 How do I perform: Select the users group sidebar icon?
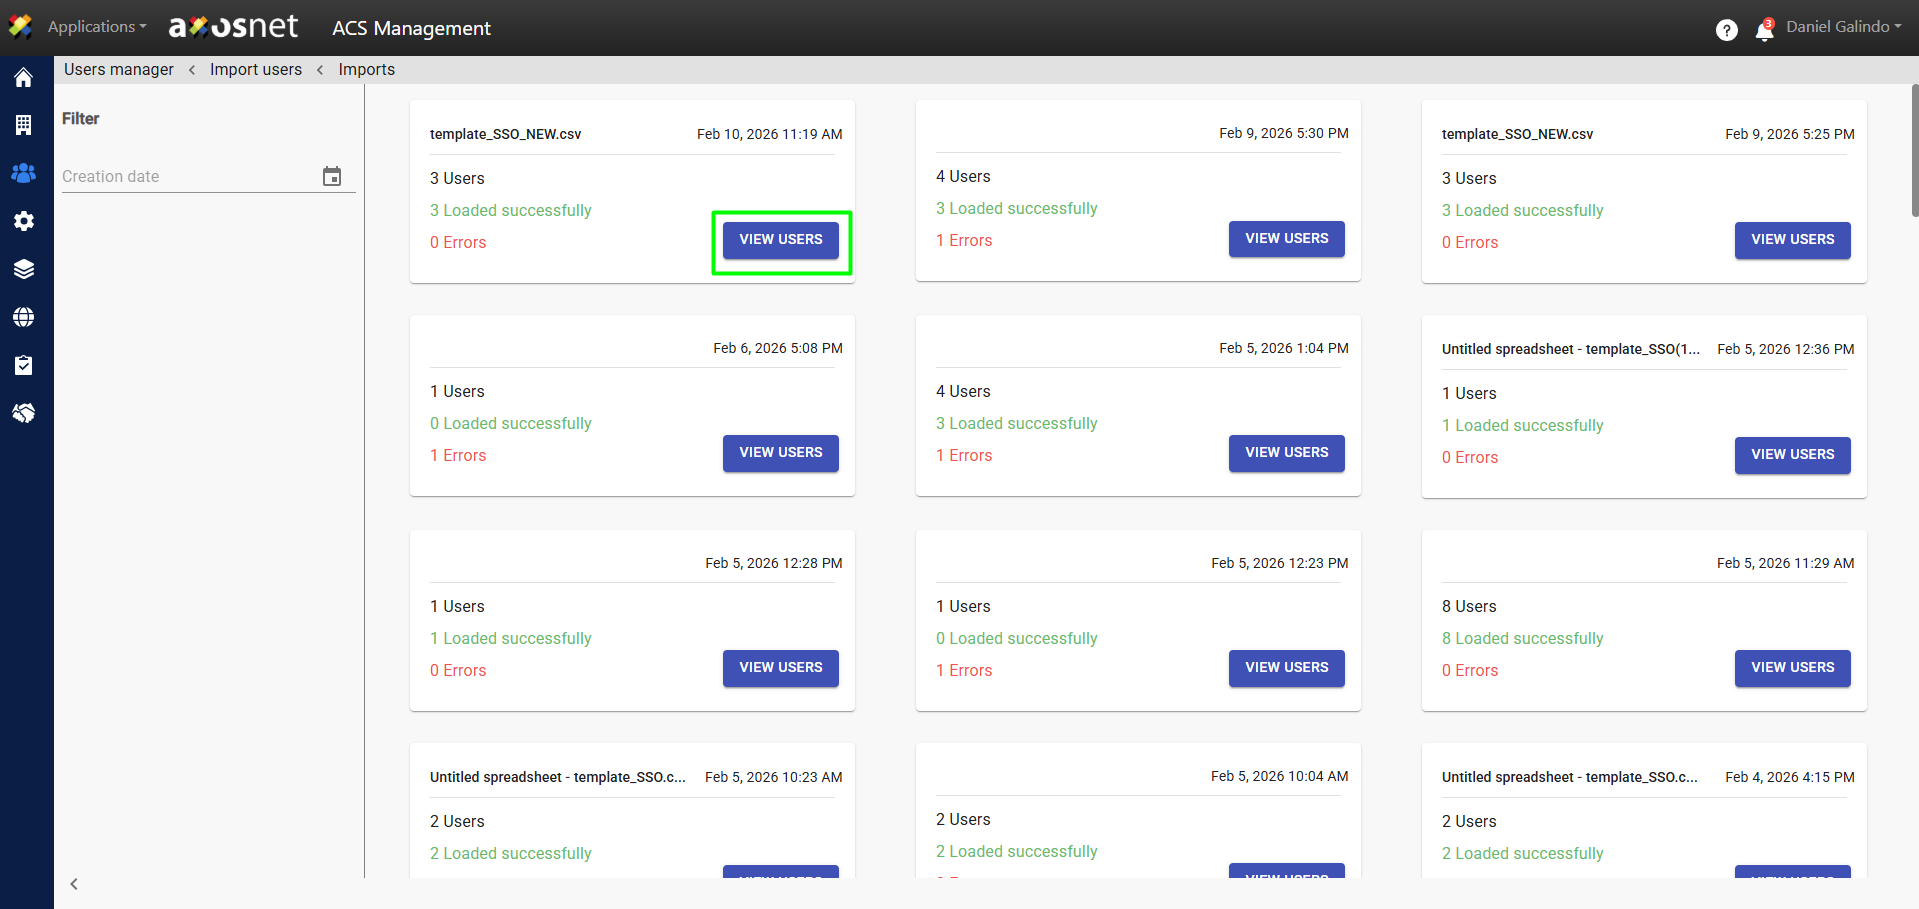(x=24, y=173)
